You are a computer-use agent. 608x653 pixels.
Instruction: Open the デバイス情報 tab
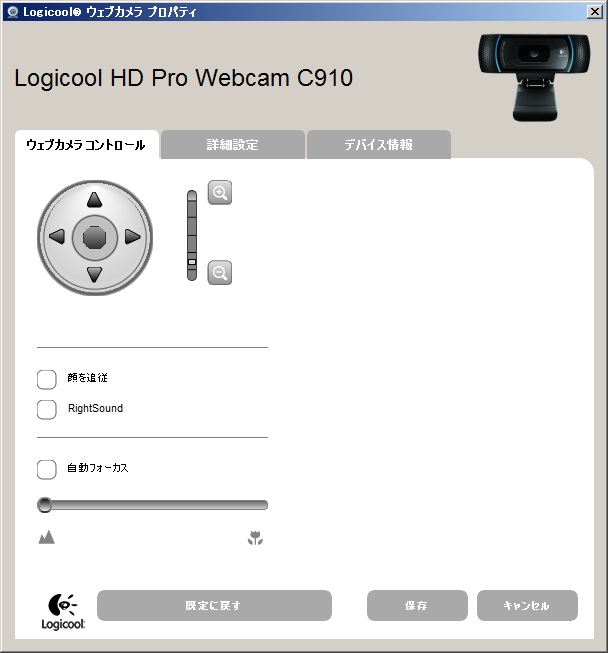click(x=379, y=145)
